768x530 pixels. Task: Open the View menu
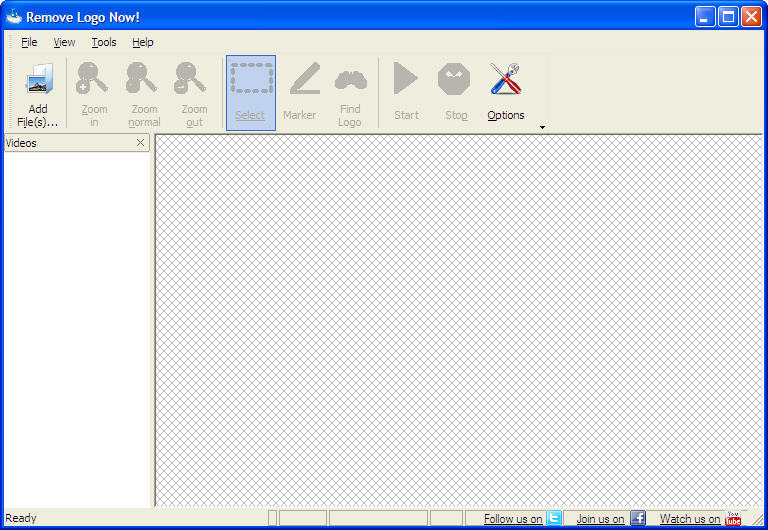(64, 43)
